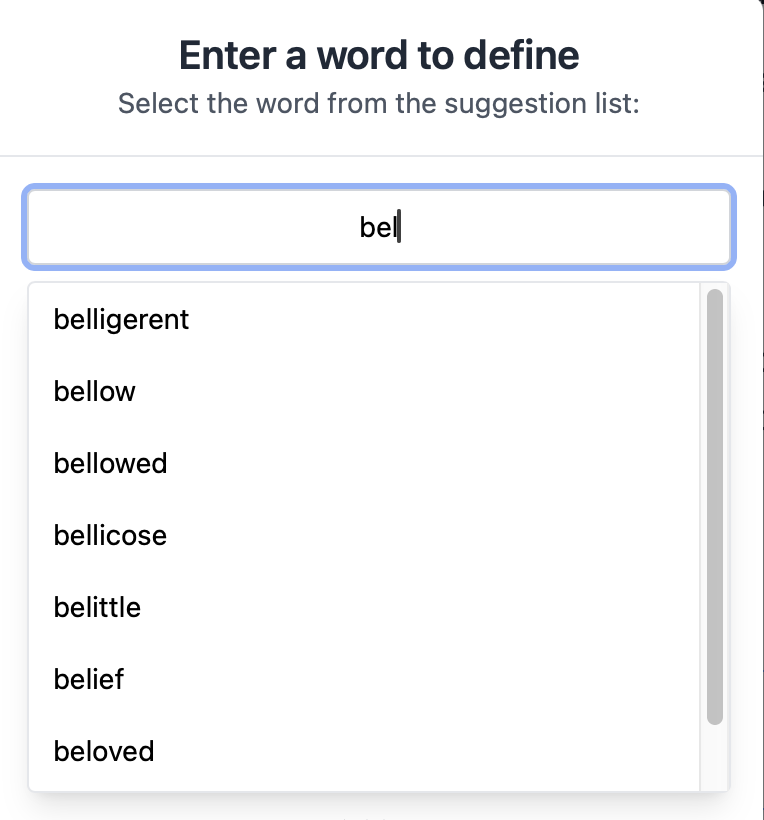
Task: Select the last visible suggestion, beloved
Action: point(104,751)
